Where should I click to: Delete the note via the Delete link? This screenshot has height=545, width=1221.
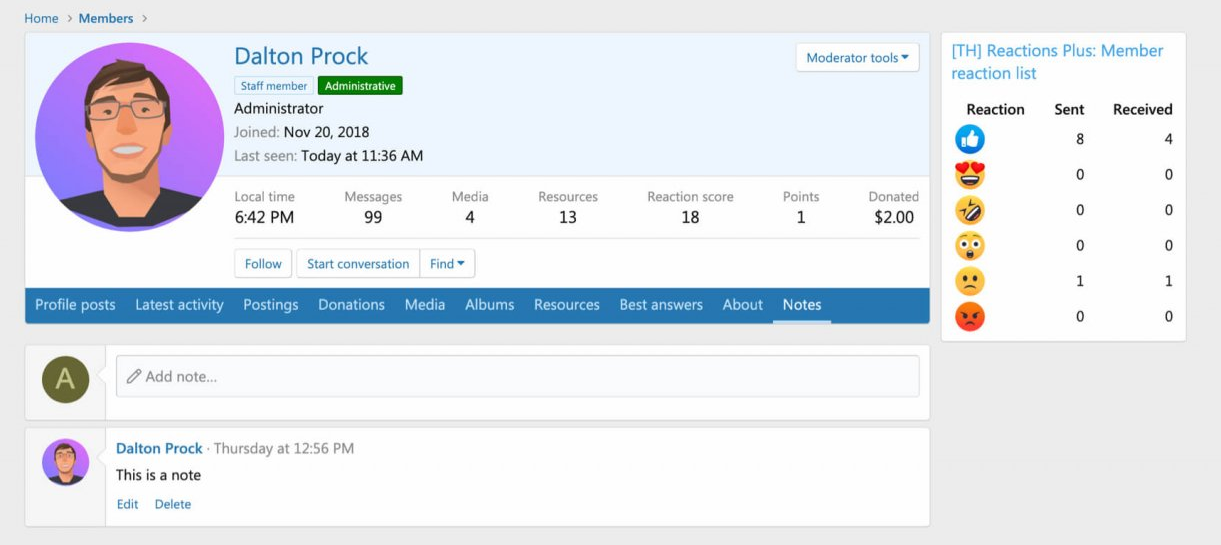tap(172, 504)
